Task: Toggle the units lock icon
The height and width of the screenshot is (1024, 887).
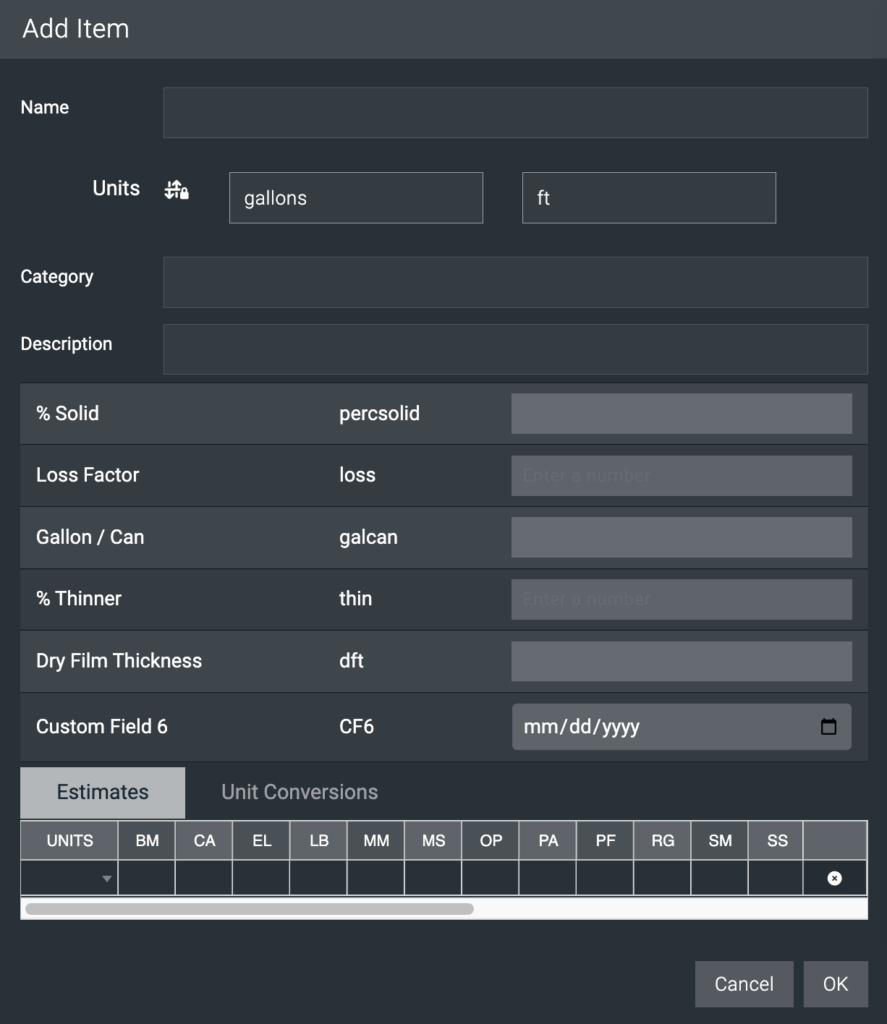Action: pyautogui.click(x=176, y=190)
